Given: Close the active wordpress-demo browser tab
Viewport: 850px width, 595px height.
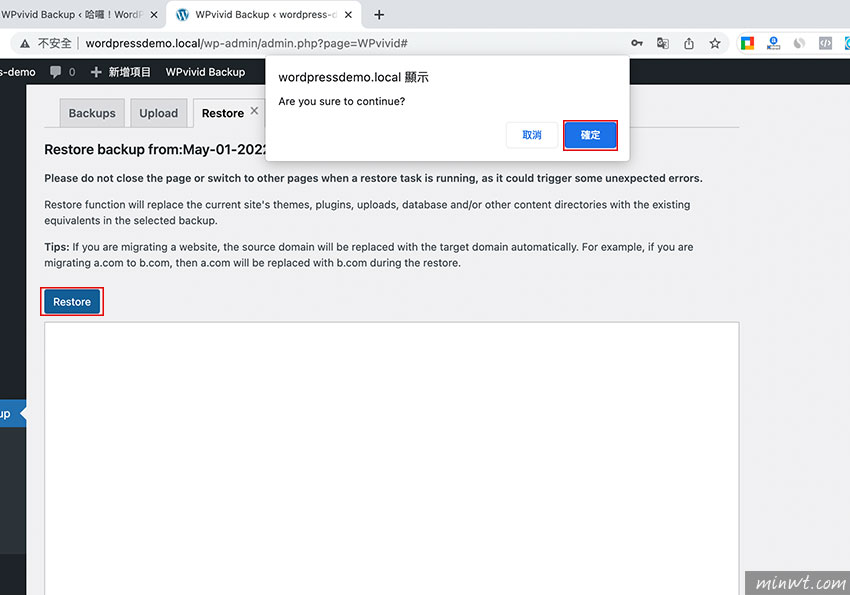Looking at the screenshot, I should point(348,15).
